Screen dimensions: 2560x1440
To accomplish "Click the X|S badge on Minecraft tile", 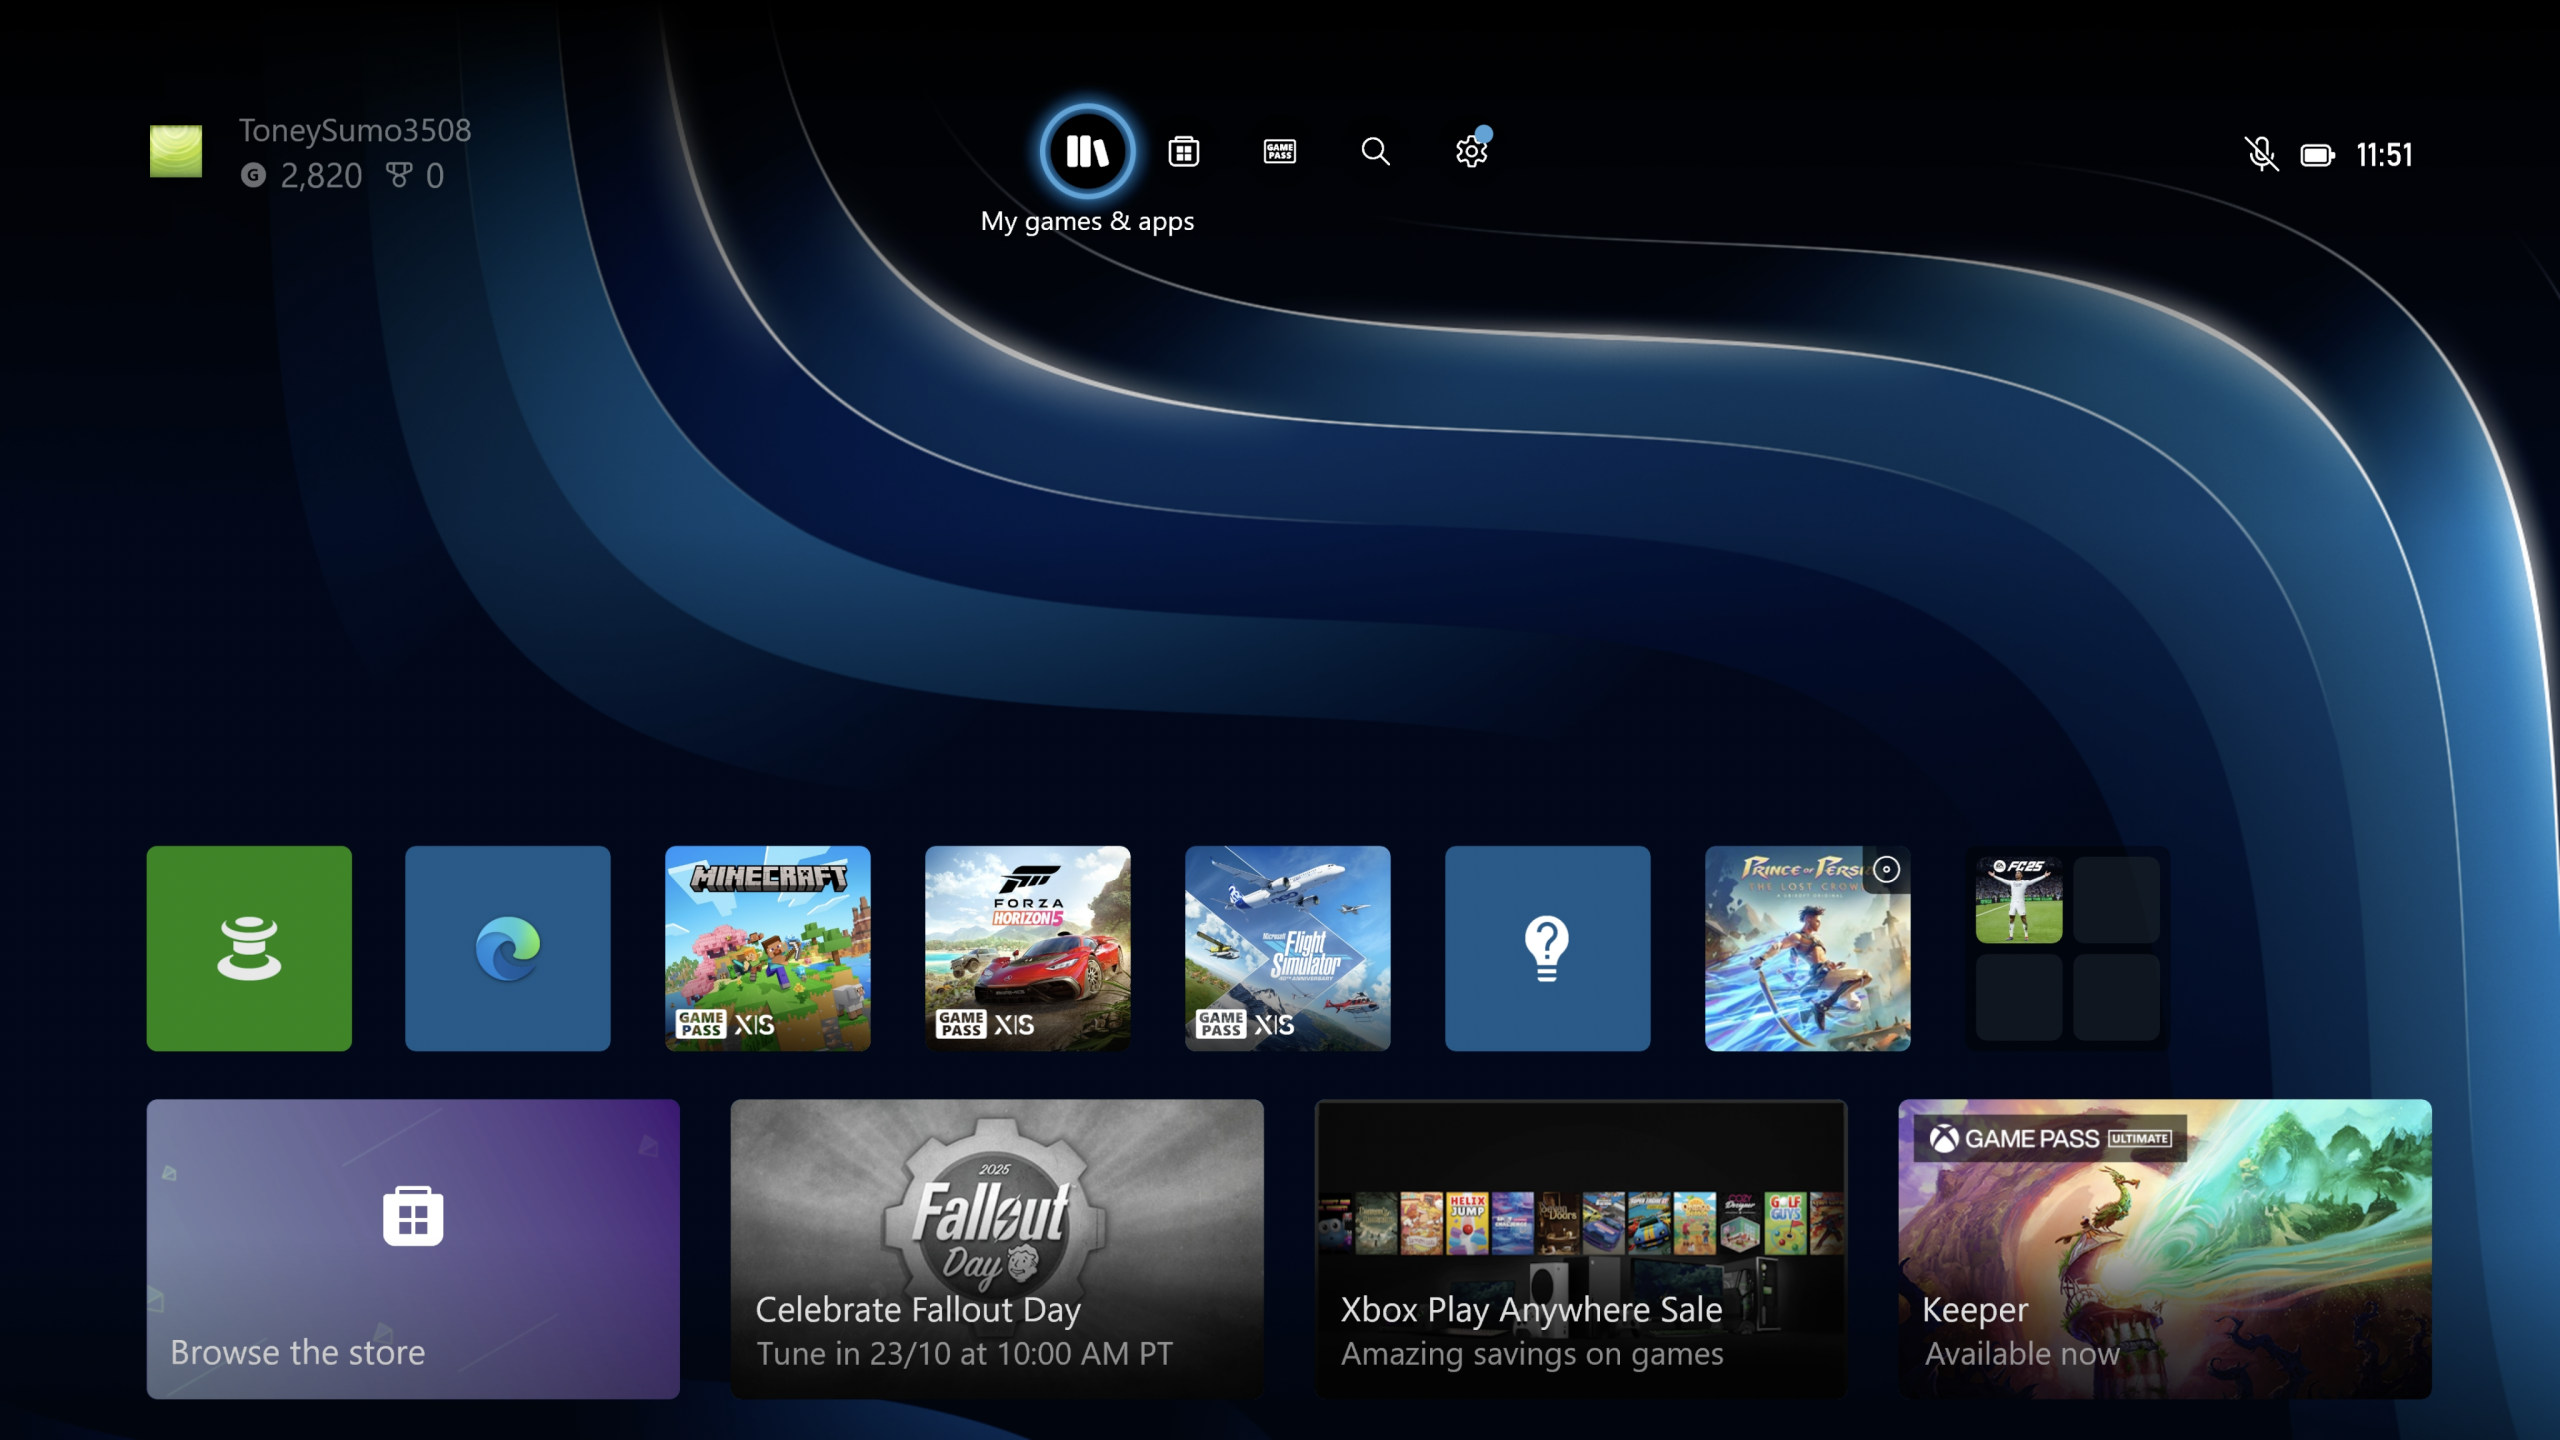I will tap(754, 1025).
